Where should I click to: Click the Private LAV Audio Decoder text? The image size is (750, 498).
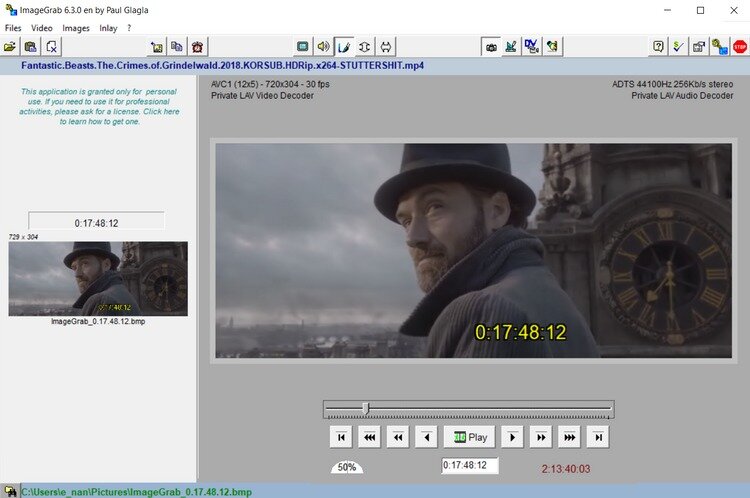coord(682,96)
